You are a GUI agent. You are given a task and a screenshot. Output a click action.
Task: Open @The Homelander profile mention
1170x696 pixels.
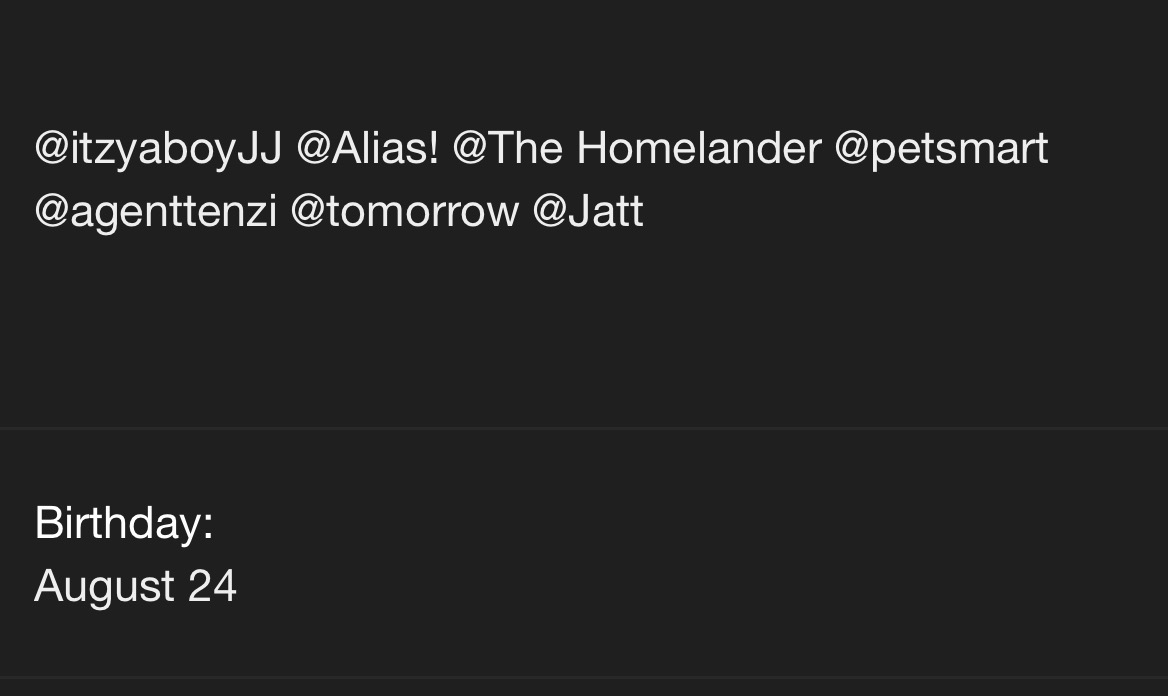[x=637, y=148]
